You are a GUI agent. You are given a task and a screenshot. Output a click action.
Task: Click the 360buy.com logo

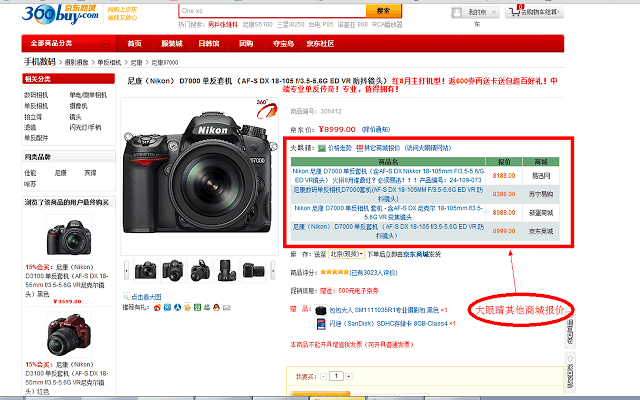pyautogui.click(x=60, y=15)
